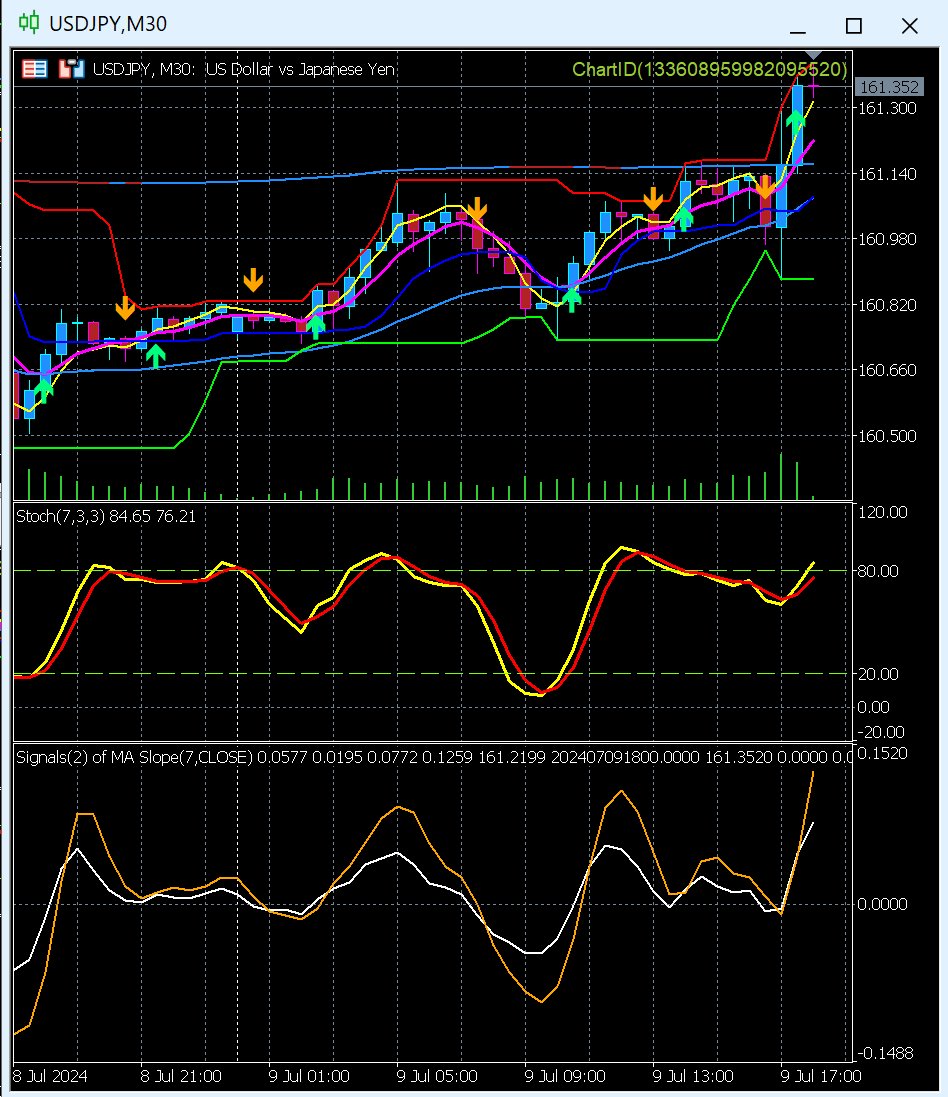Maximize the USDJPY,M30 chart window
Image resolution: width=948 pixels, height=1097 pixels.
pos(854,26)
